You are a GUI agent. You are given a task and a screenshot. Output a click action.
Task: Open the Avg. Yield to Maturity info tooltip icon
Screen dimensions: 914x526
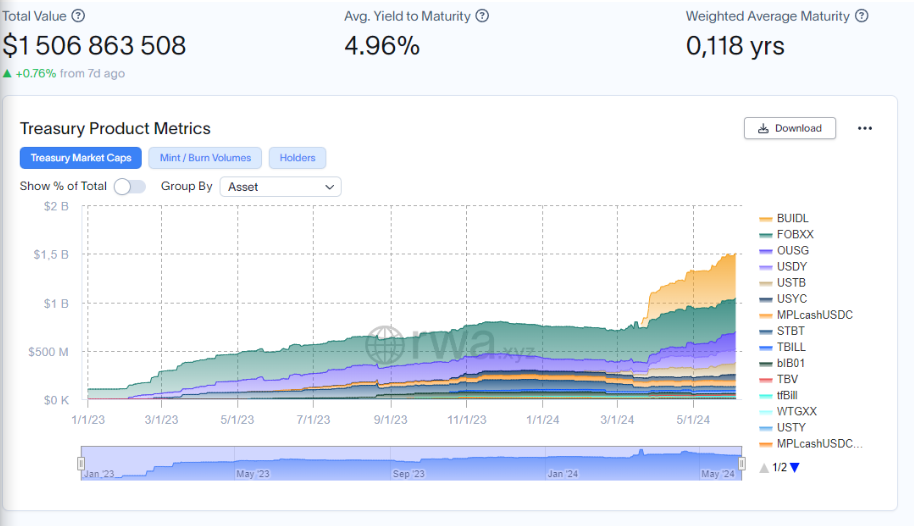coord(482,16)
